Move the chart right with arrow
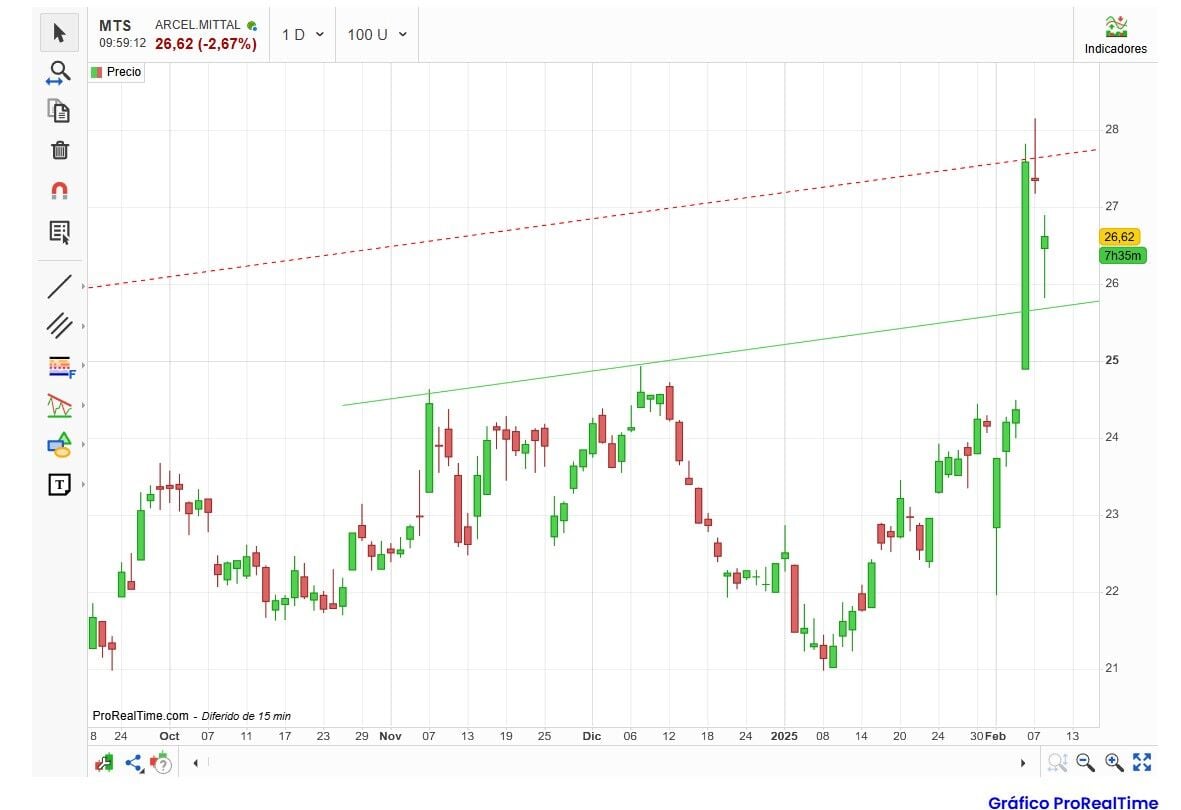This screenshot has height=810, width=1181. [1023, 763]
